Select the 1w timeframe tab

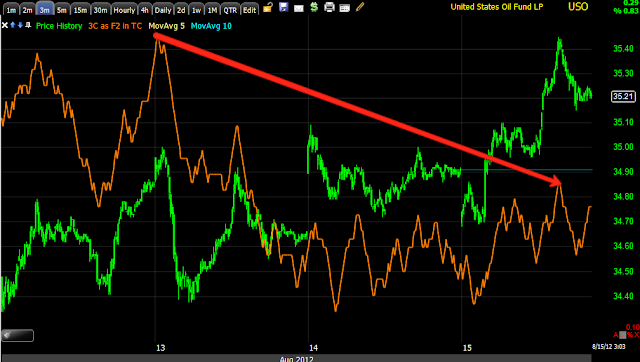tap(196, 10)
